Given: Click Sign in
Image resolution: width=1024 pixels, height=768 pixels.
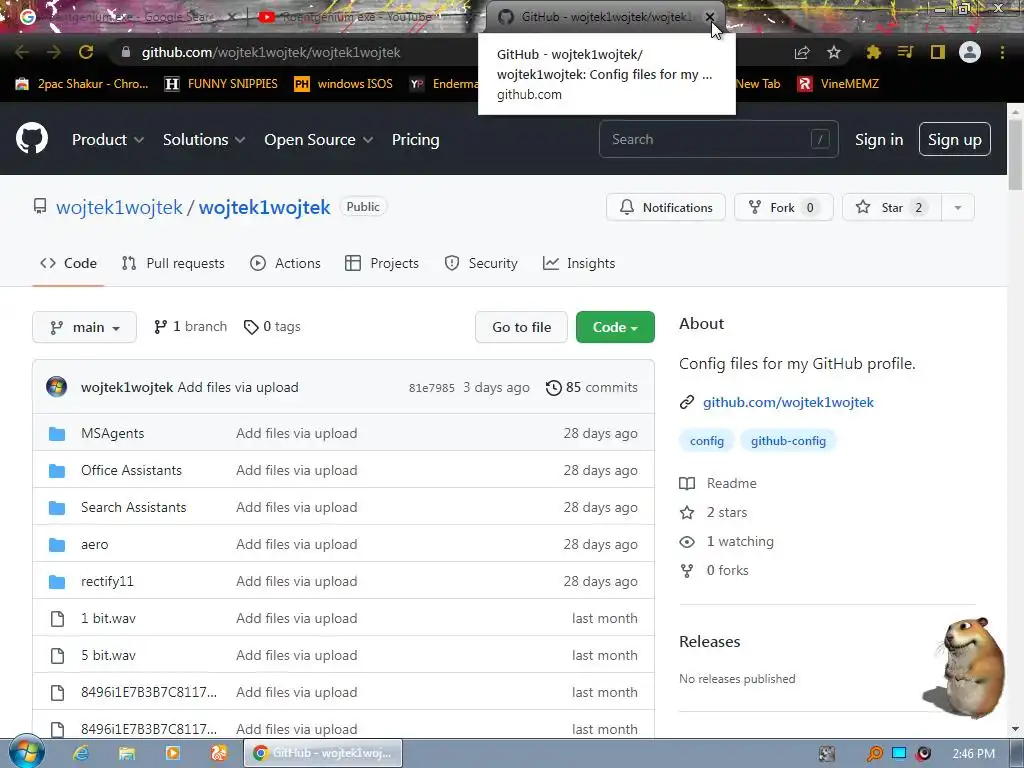Looking at the screenshot, I should click(x=879, y=139).
